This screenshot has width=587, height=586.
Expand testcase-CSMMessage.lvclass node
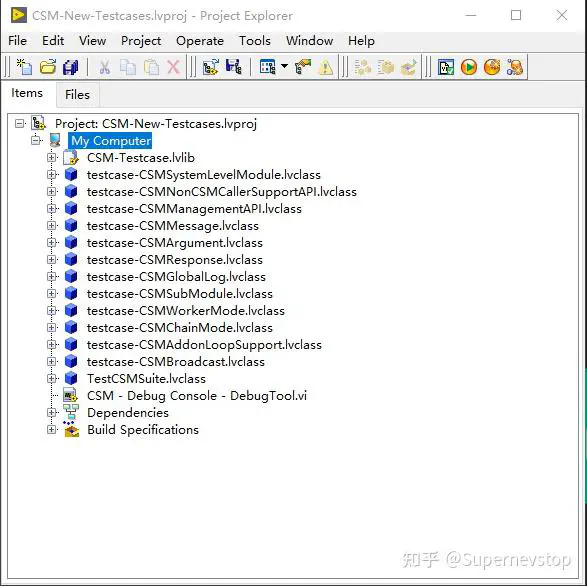pyautogui.click(x=52, y=225)
